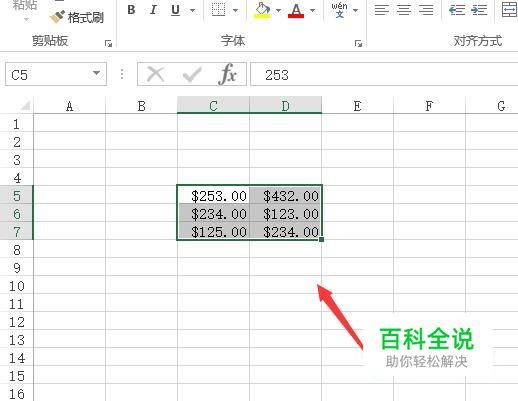Image resolution: width=518 pixels, height=401 pixels.
Task: Select column D header
Action: [285, 106]
